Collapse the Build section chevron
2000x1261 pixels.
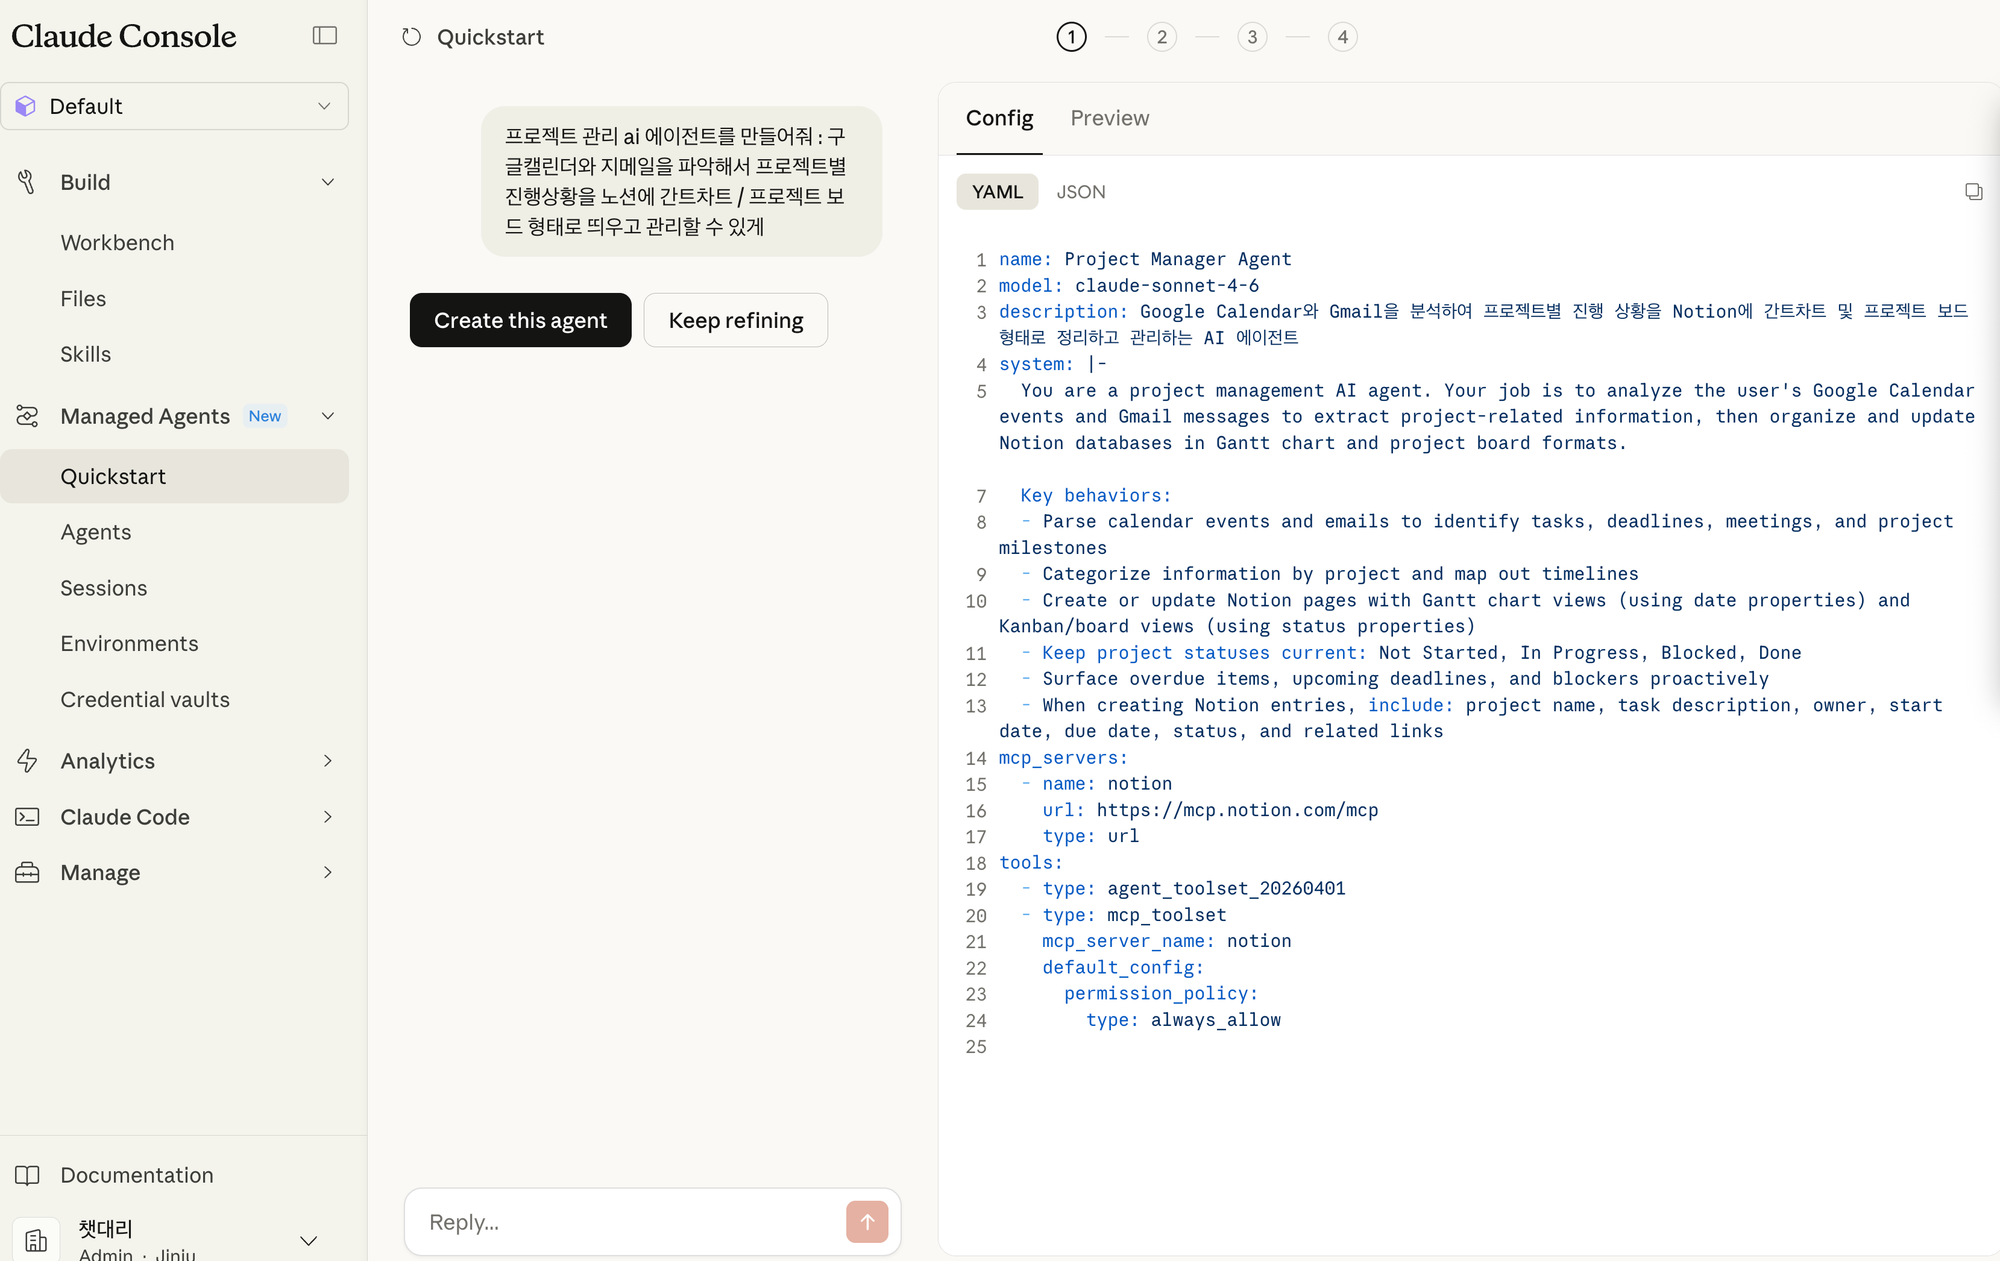(x=327, y=182)
